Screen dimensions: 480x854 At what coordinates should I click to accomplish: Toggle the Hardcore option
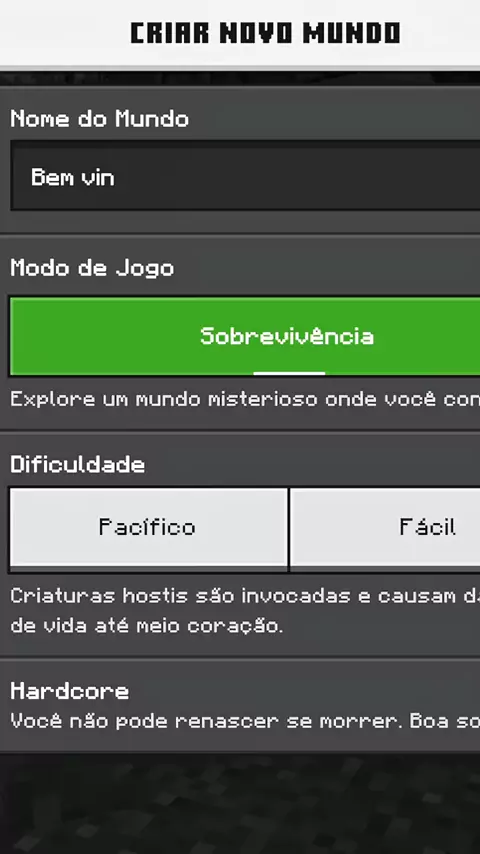pos(240,706)
